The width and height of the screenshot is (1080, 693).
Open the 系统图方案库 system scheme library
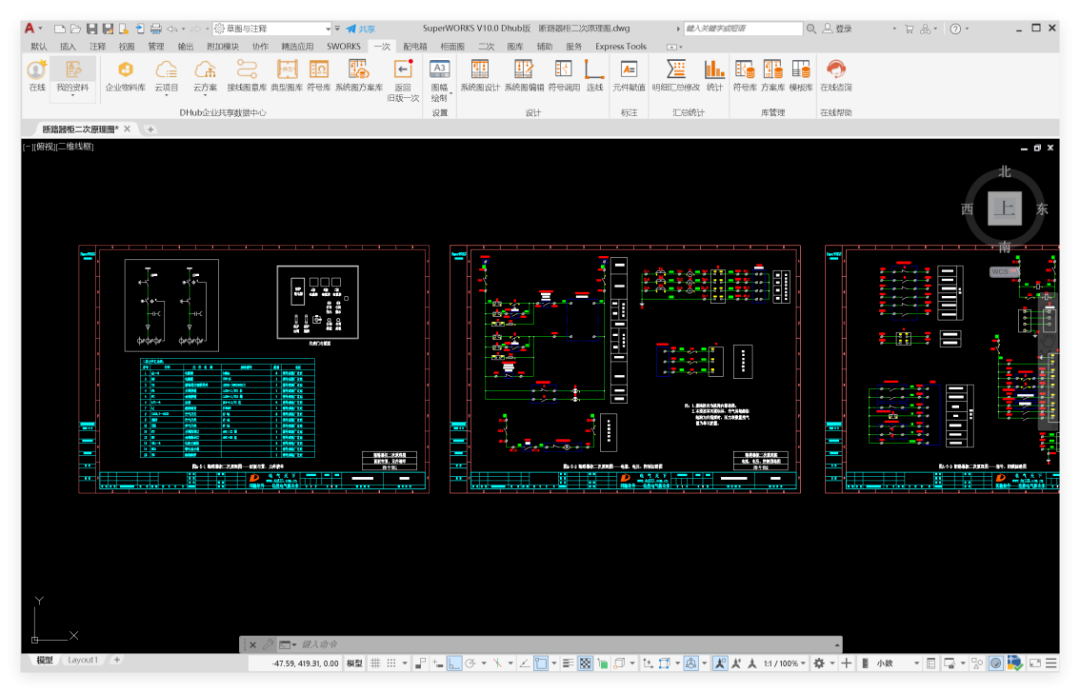[359, 76]
